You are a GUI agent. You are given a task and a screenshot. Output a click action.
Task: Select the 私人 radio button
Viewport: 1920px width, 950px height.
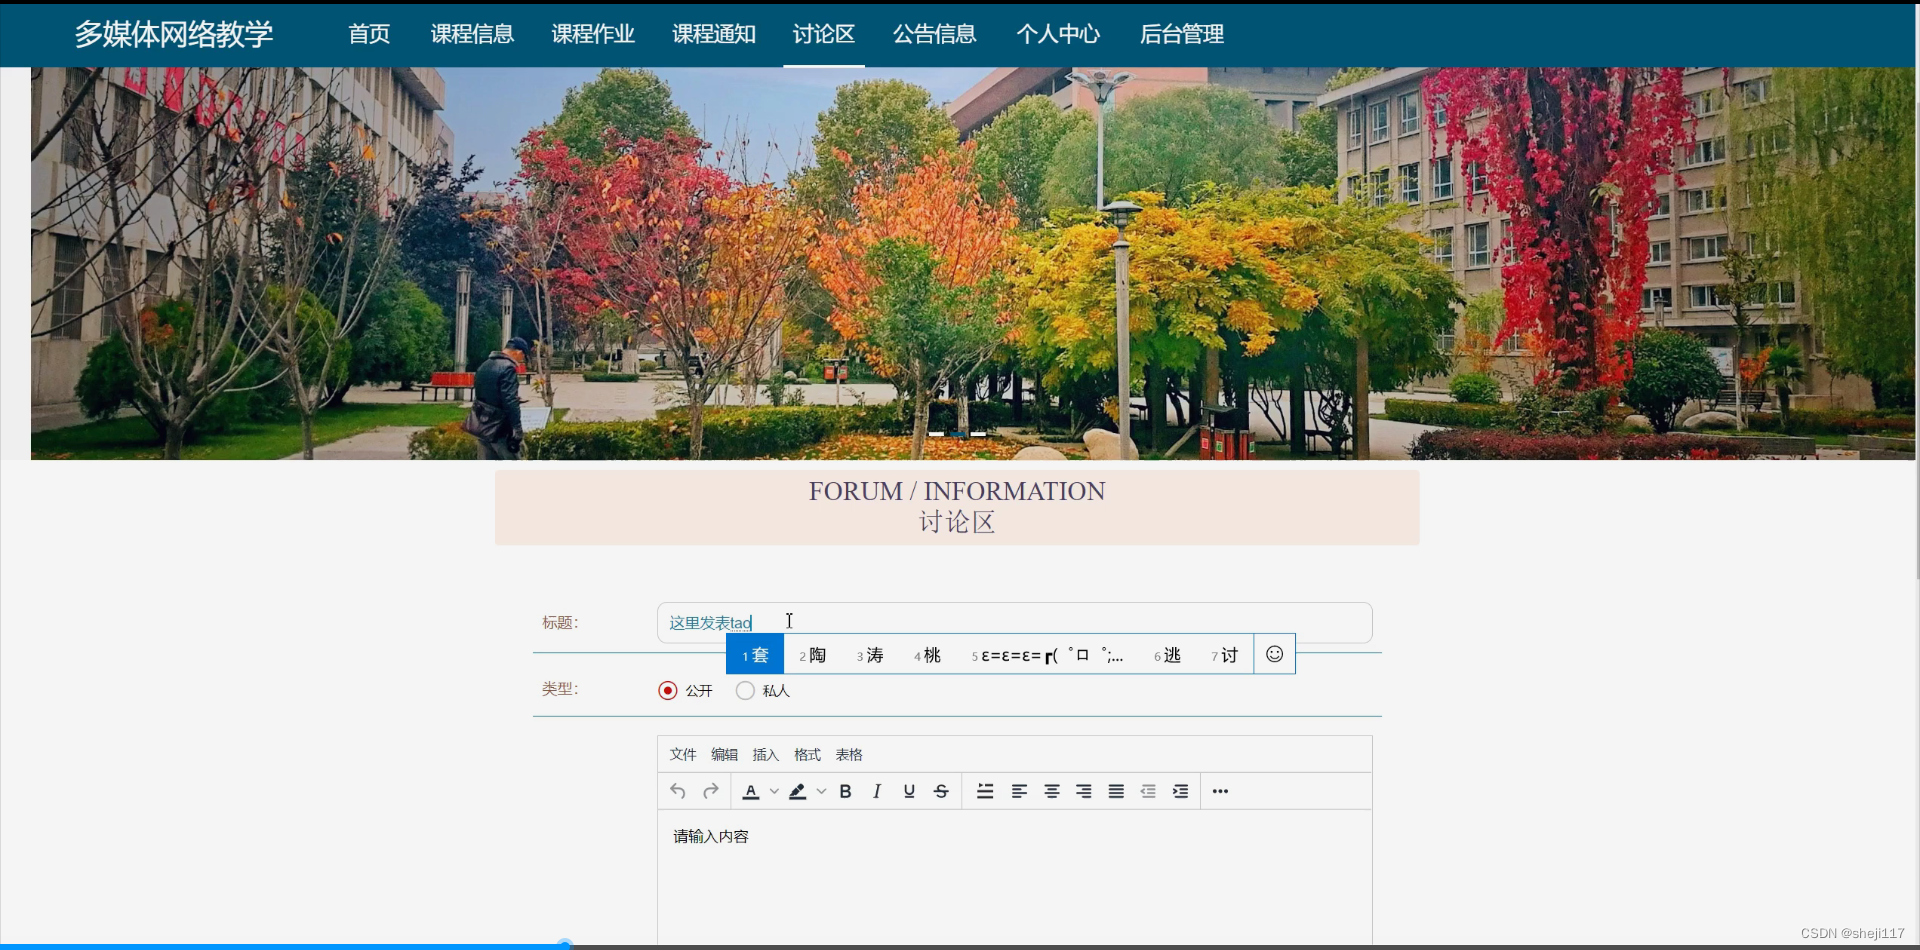point(744,690)
